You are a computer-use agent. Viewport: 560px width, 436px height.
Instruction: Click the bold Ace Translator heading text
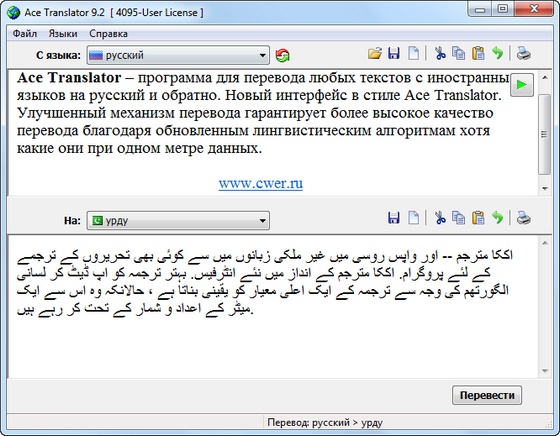click(69, 77)
